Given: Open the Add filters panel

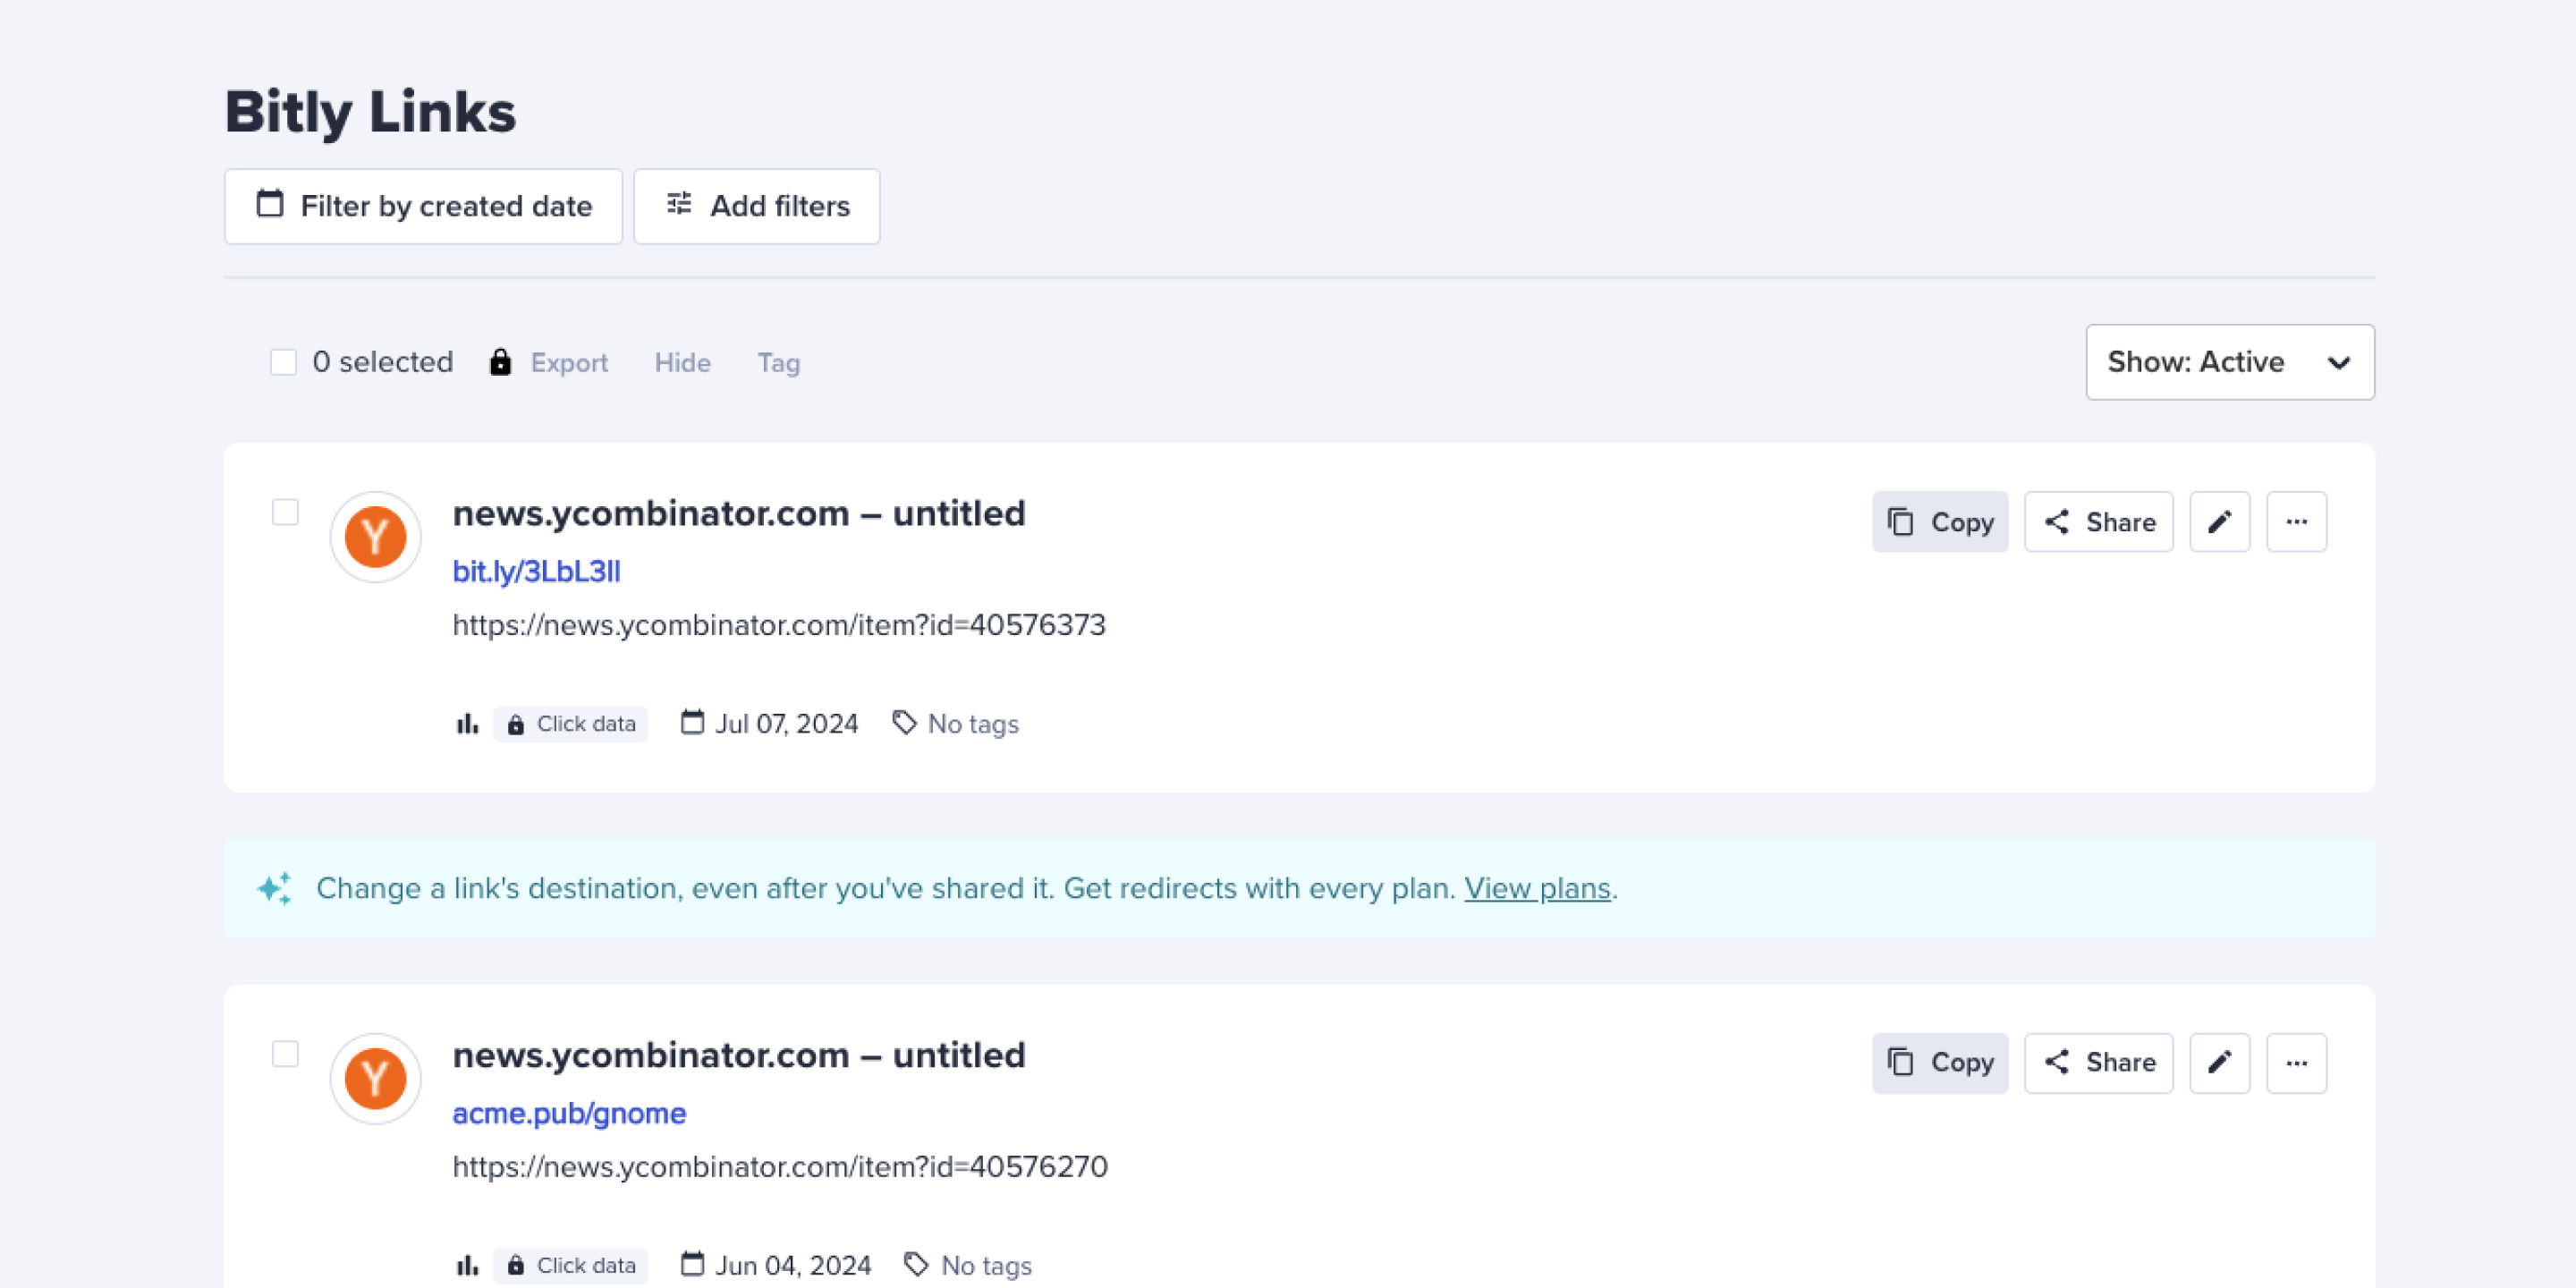Looking at the screenshot, I should pyautogui.click(x=757, y=206).
